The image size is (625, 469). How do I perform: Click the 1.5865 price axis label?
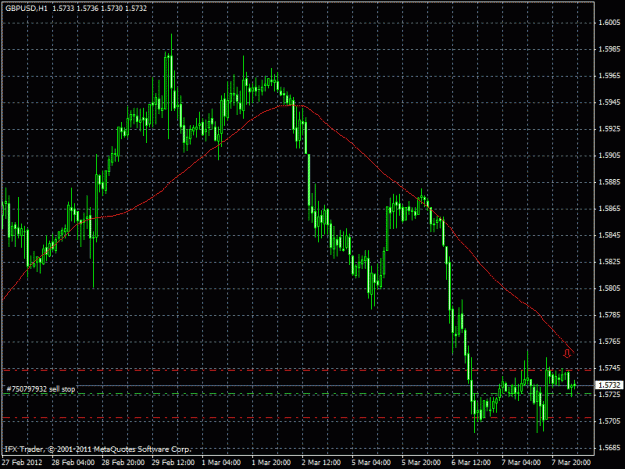[609, 208]
